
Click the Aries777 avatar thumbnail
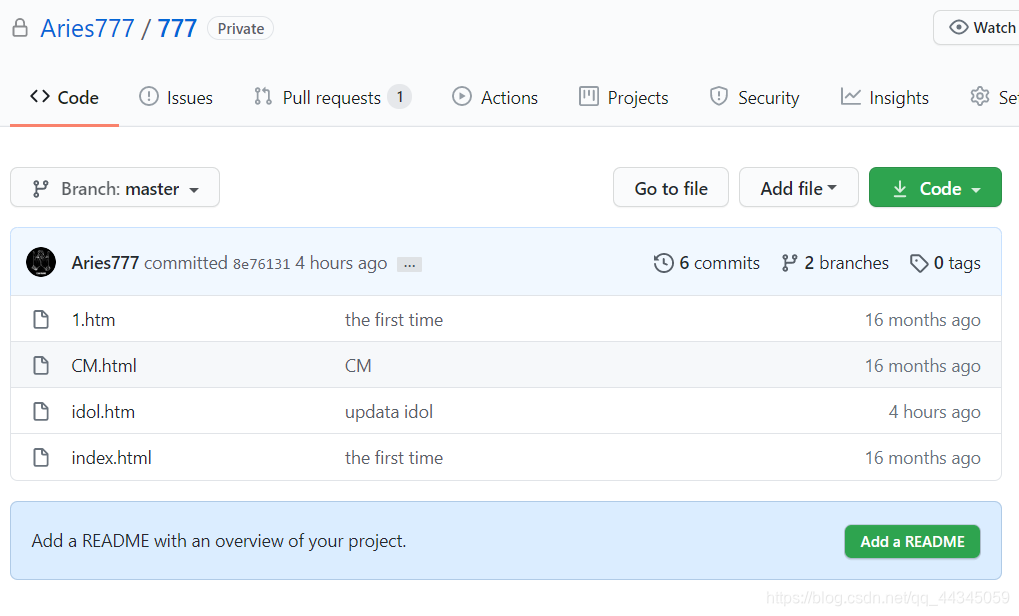[x=41, y=263]
